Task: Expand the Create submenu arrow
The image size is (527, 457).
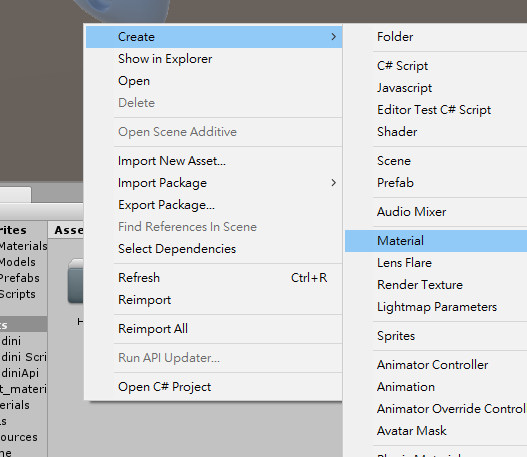Action: pyautogui.click(x=333, y=37)
